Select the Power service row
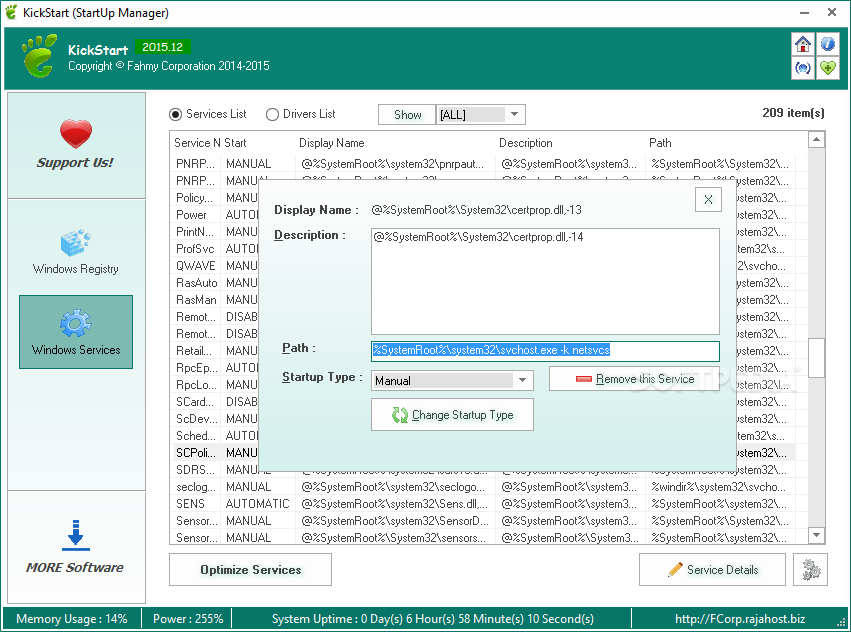The width and height of the screenshot is (851, 632). click(214, 215)
